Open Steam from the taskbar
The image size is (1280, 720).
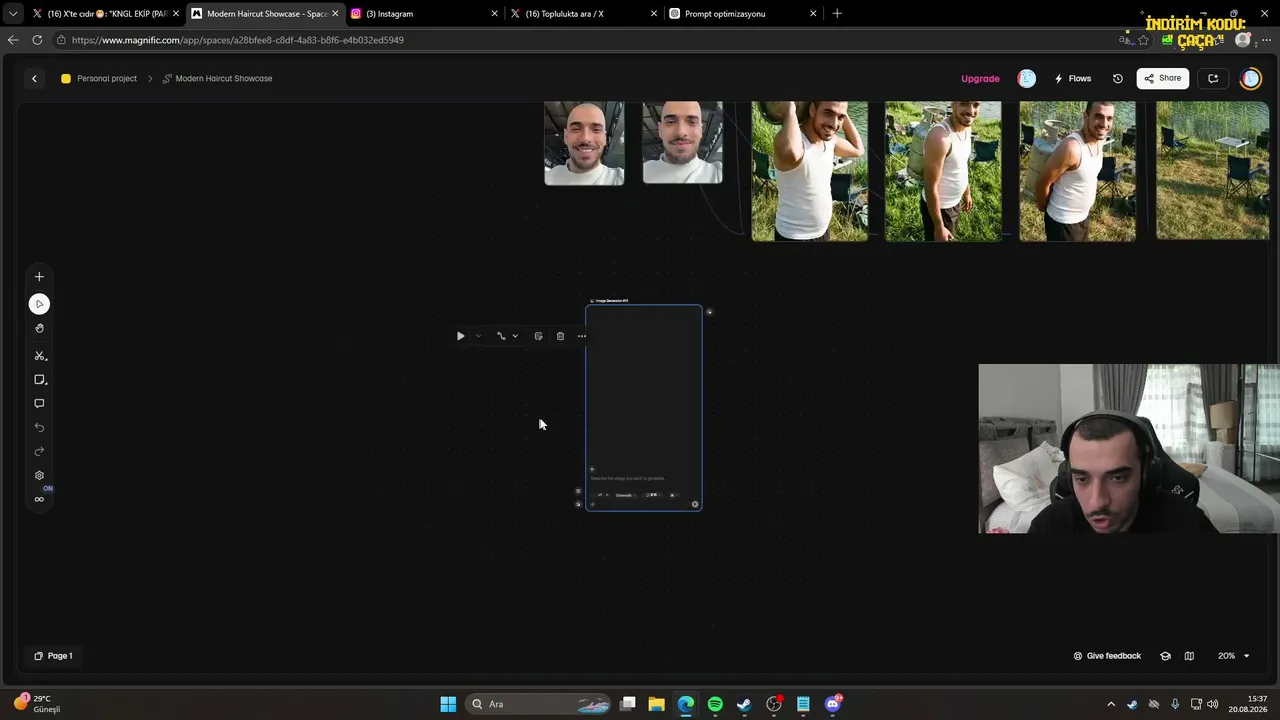744,704
